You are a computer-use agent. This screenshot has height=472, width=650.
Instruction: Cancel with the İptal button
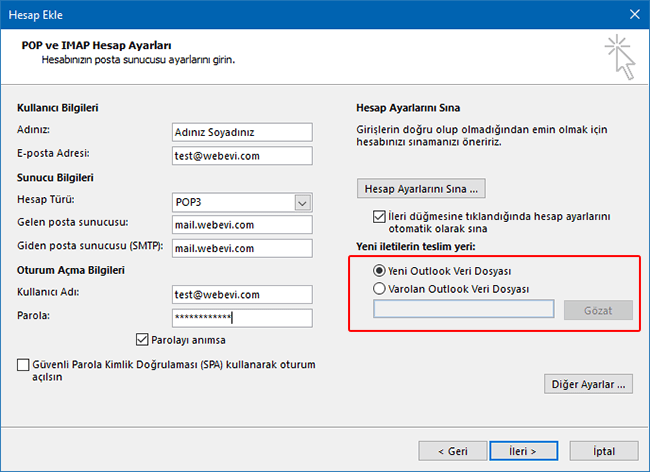pos(602,449)
